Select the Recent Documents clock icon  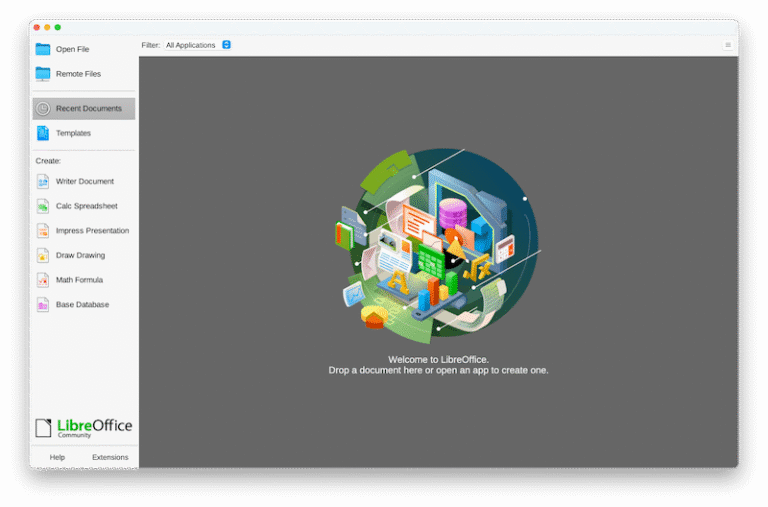pyautogui.click(x=43, y=108)
